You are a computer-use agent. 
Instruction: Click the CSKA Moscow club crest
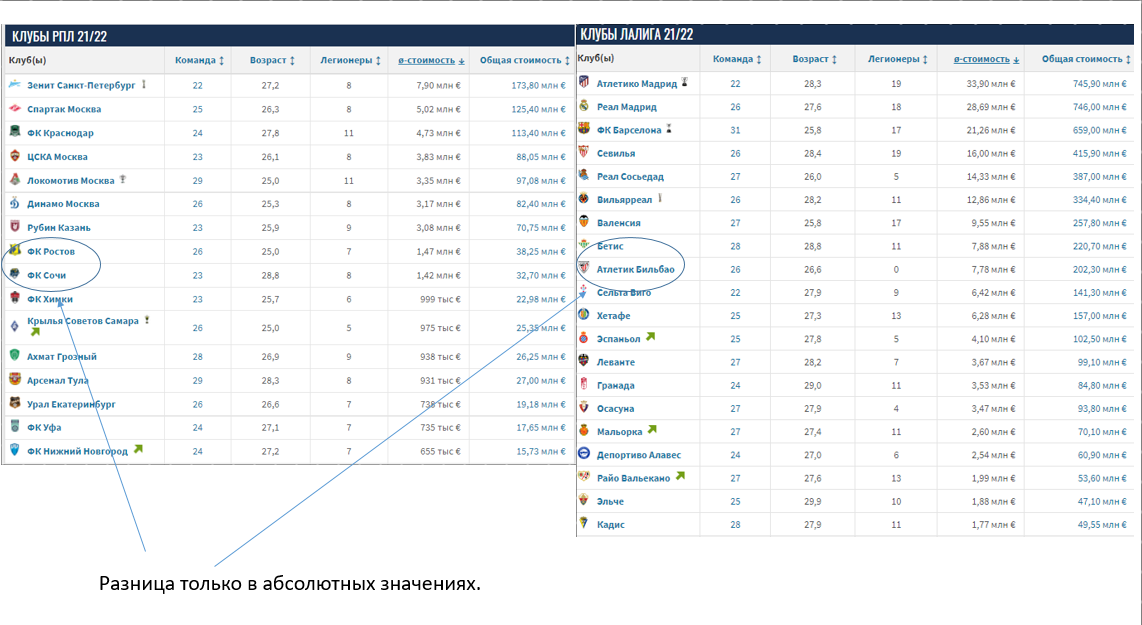[15, 156]
